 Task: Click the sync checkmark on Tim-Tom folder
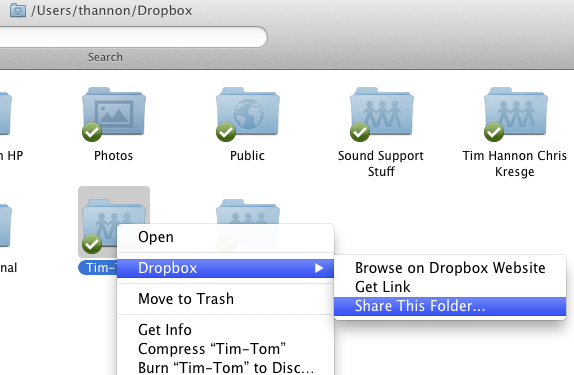click(92, 244)
